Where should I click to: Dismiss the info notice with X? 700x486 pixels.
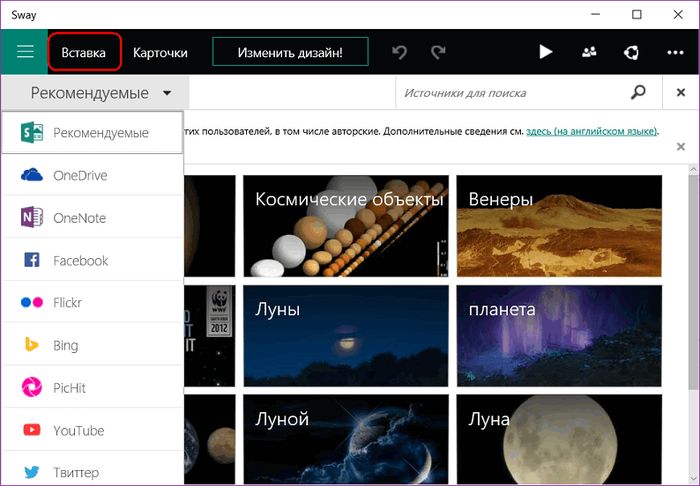coord(681,147)
